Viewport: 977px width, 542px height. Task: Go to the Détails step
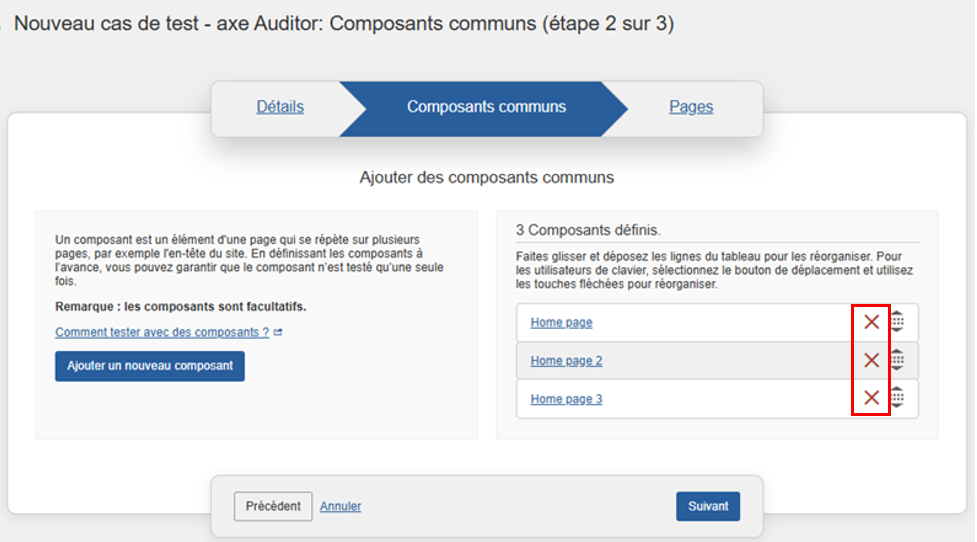pos(280,107)
